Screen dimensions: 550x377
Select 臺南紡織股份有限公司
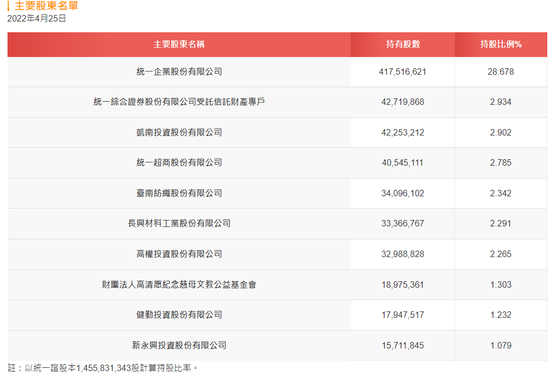coord(179,193)
